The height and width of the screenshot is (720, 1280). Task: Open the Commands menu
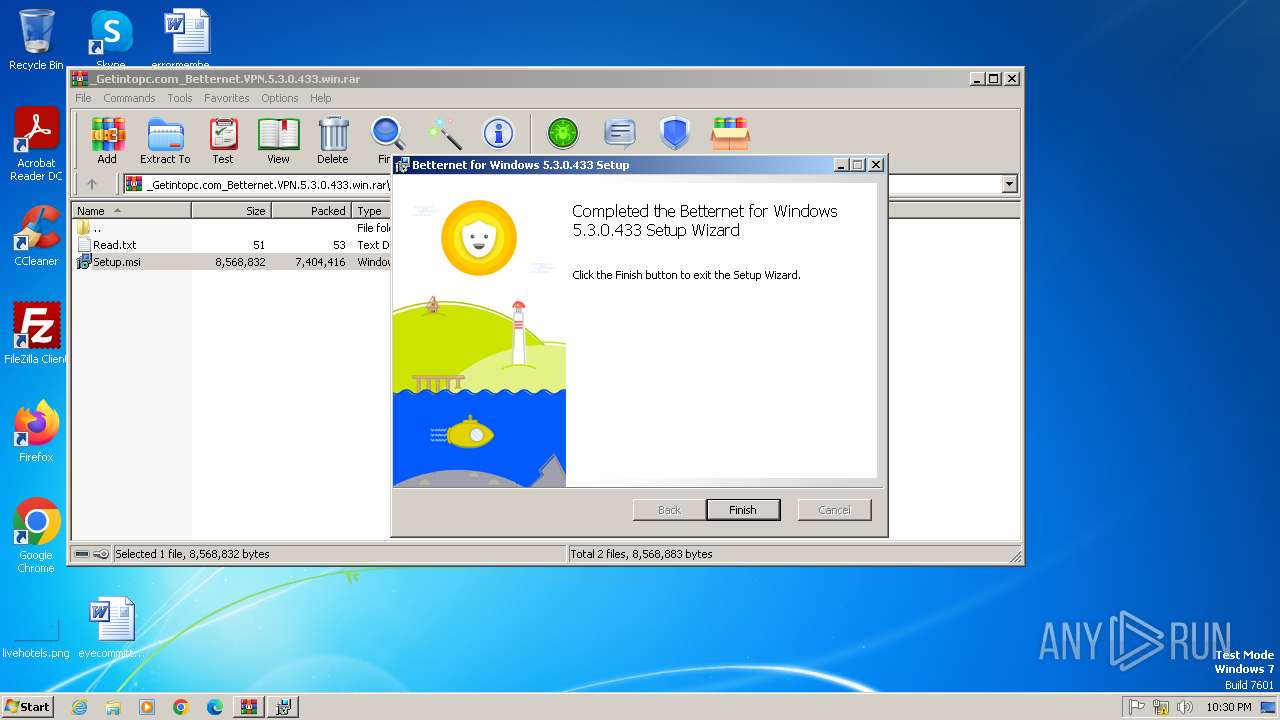coord(129,98)
